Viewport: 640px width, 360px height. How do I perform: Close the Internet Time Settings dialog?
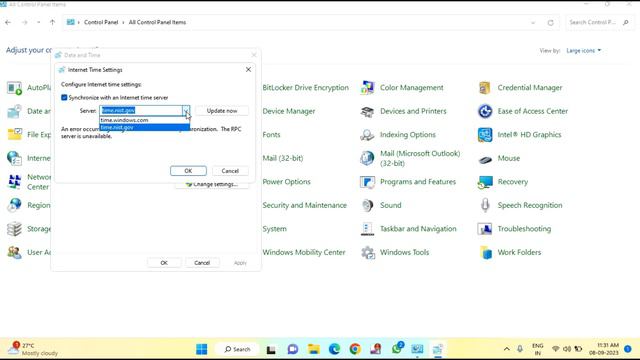coord(248,70)
